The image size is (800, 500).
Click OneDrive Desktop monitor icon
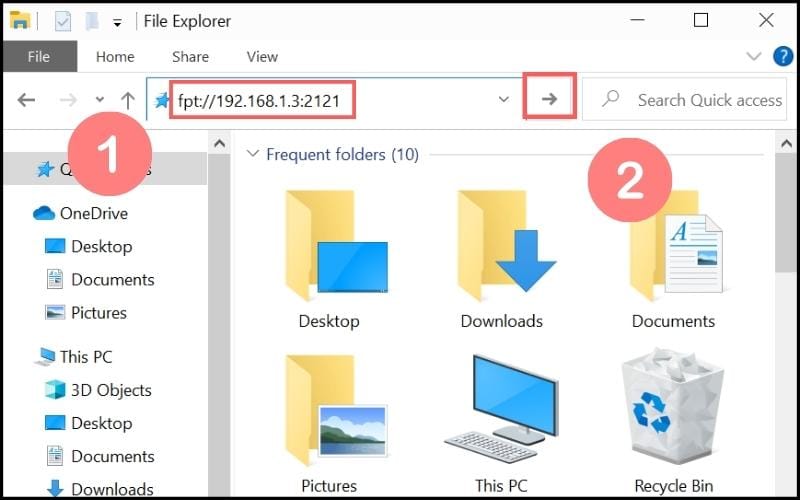tap(55, 246)
